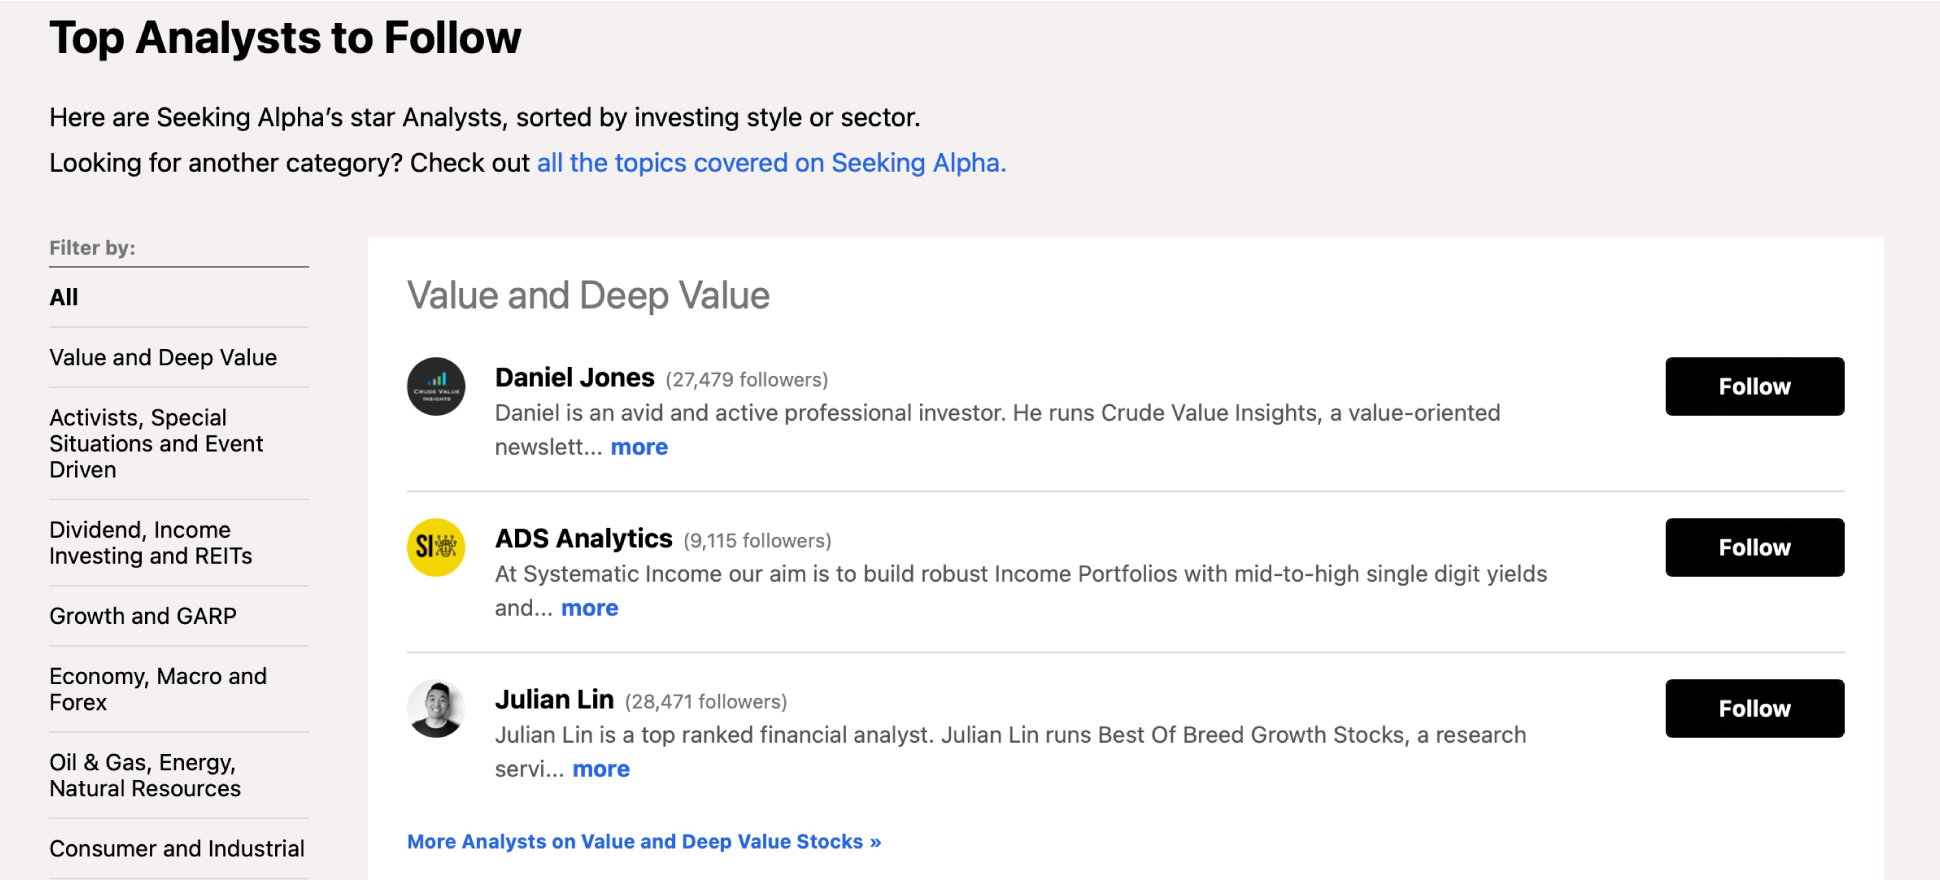
Task: Open all the topics covered on Seeking Alpha link
Action: pos(771,163)
